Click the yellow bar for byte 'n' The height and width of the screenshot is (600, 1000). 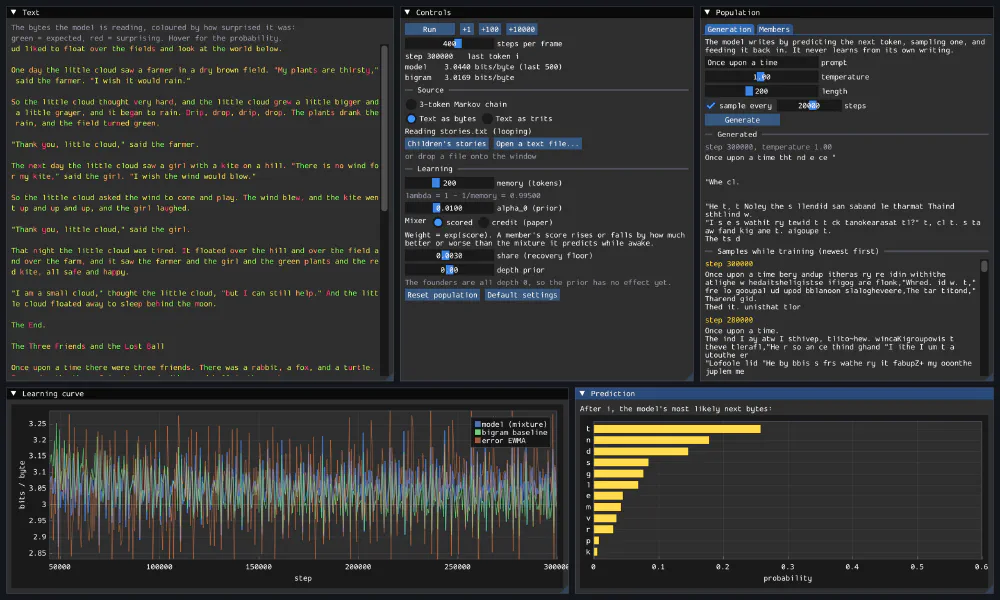tap(651, 440)
